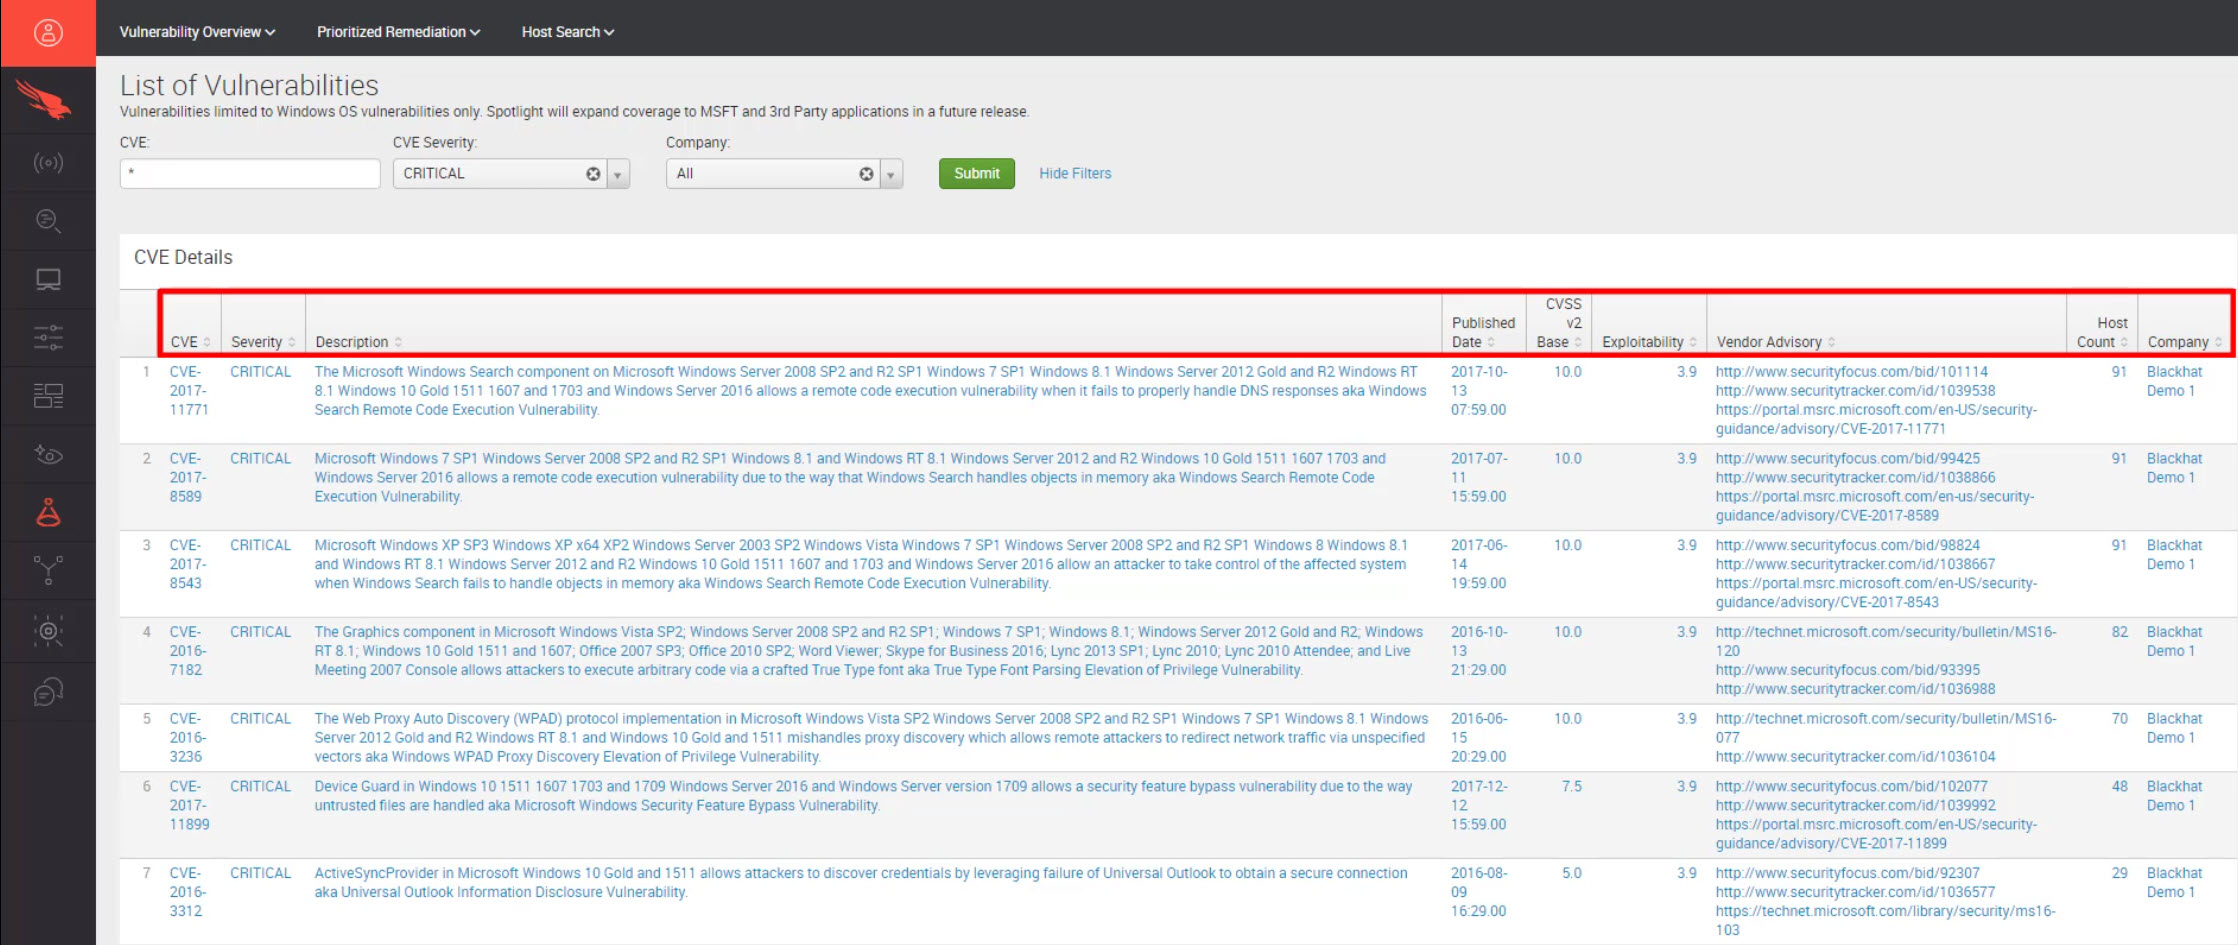Open securityfocus.com/bid/102077 advisory link
The image size is (2238, 945).
coord(1851,787)
